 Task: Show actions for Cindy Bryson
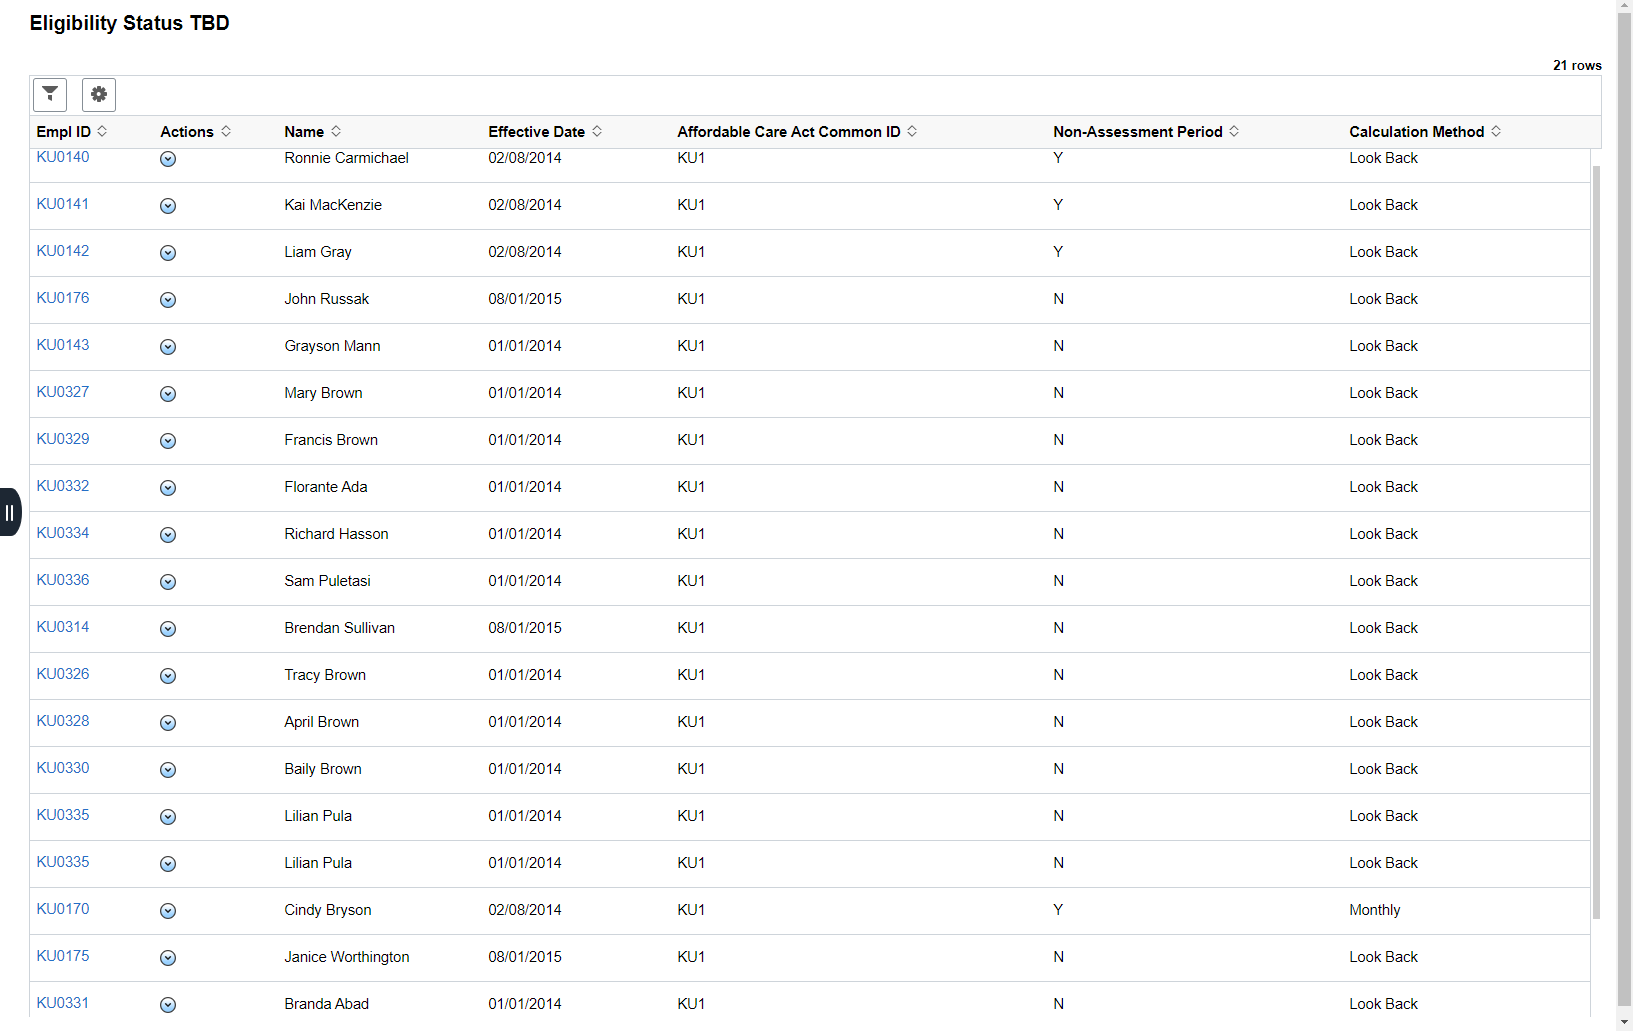168,911
